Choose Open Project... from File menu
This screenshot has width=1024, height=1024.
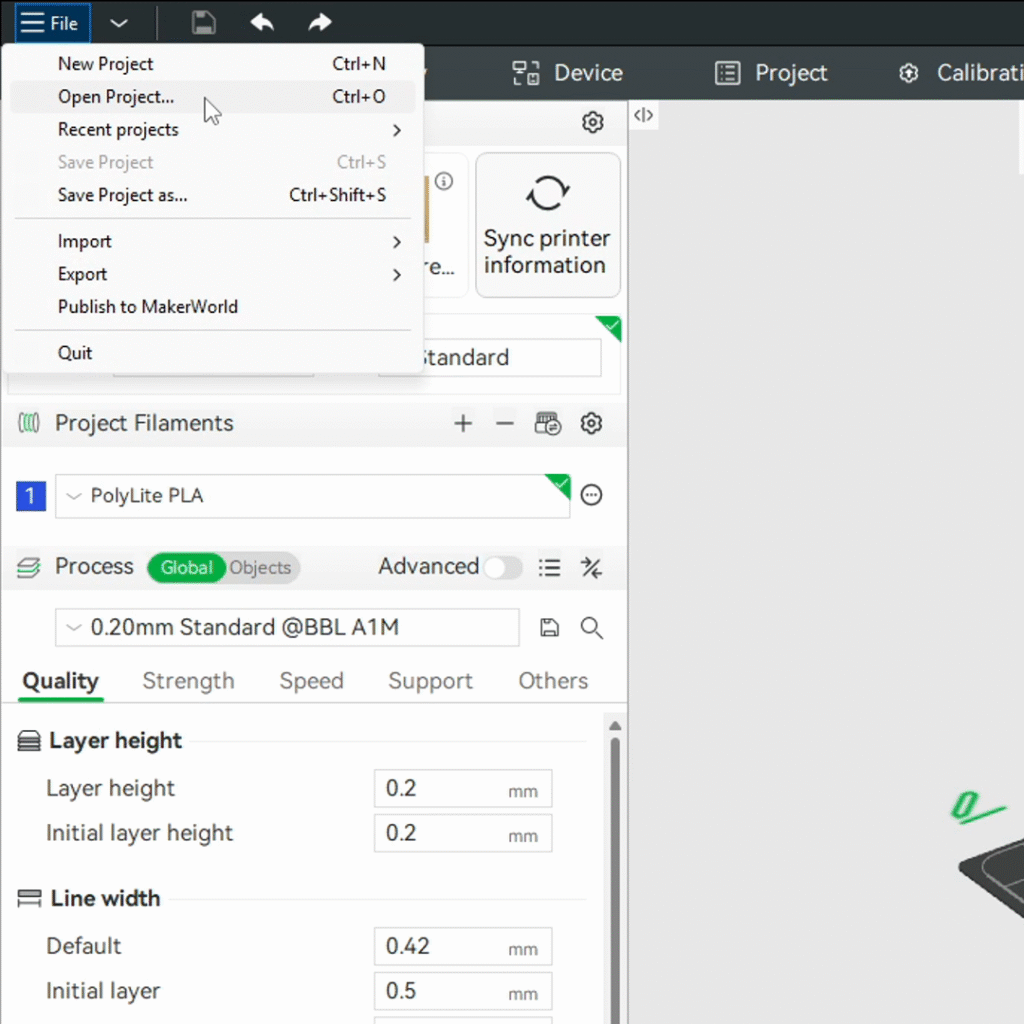pos(116,97)
